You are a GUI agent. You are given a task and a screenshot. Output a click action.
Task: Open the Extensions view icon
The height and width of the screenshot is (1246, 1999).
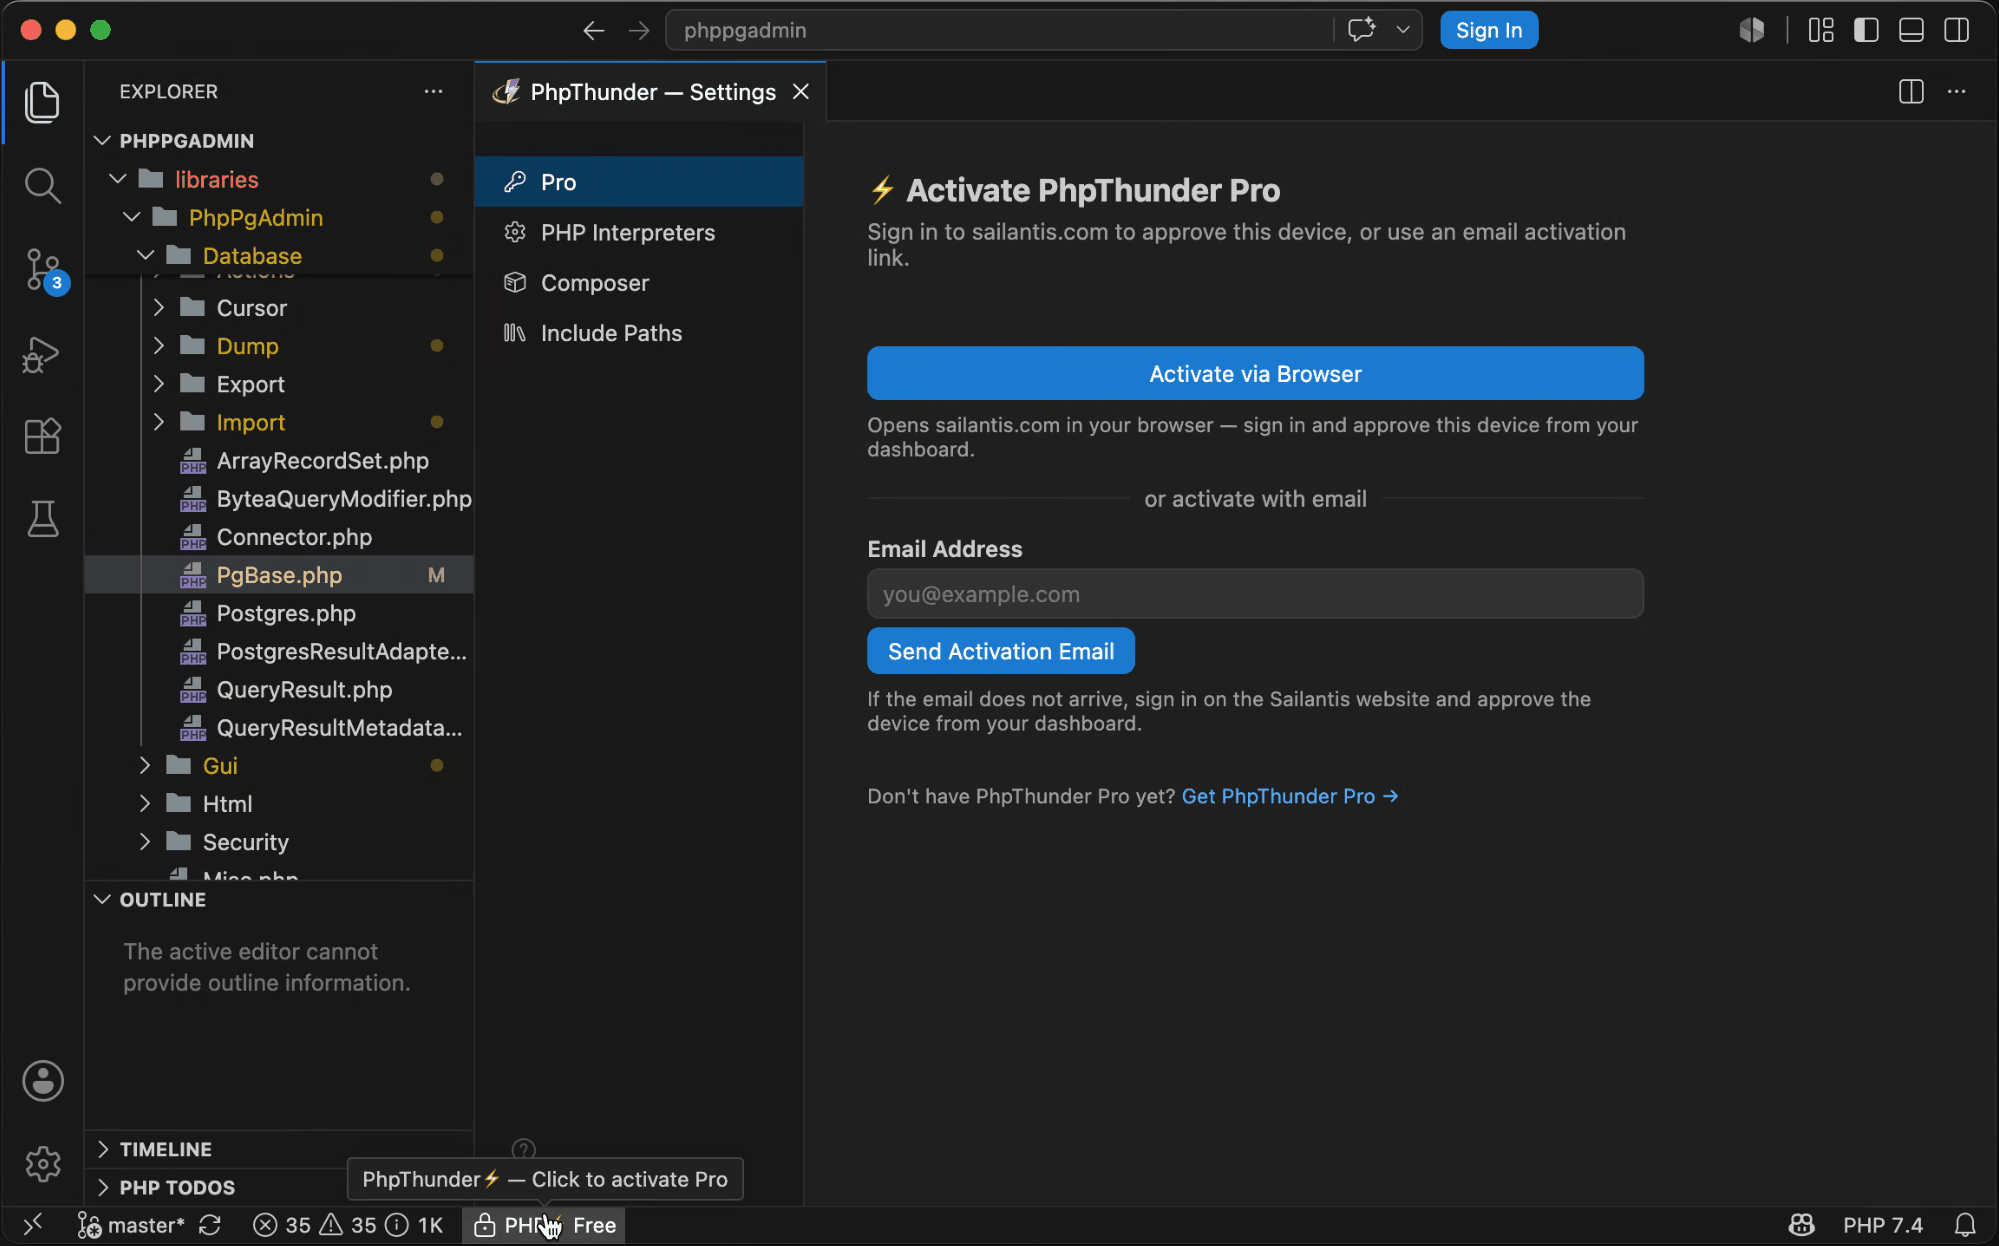[x=42, y=436]
